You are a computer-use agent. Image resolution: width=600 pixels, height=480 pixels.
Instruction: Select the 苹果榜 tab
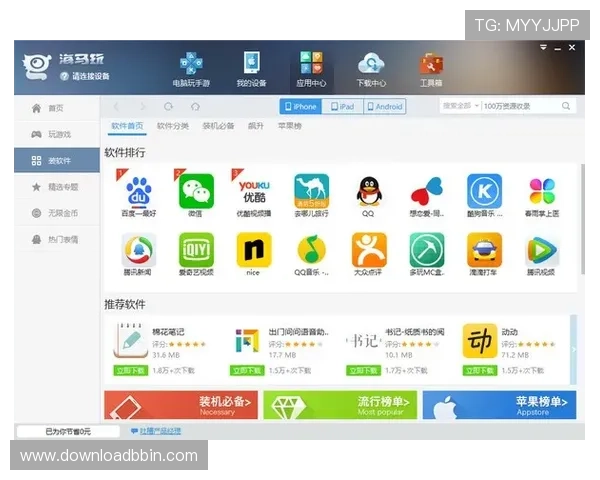pos(290,126)
